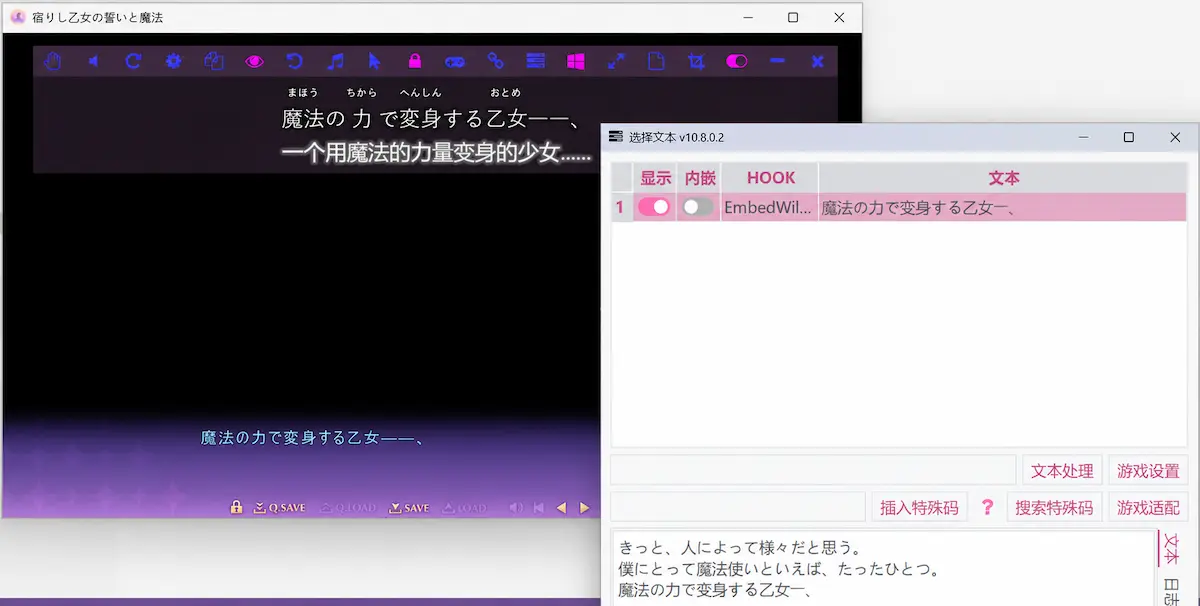Click the 文本处理 button
The image size is (1200, 606).
pyautogui.click(x=1062, y=471)
